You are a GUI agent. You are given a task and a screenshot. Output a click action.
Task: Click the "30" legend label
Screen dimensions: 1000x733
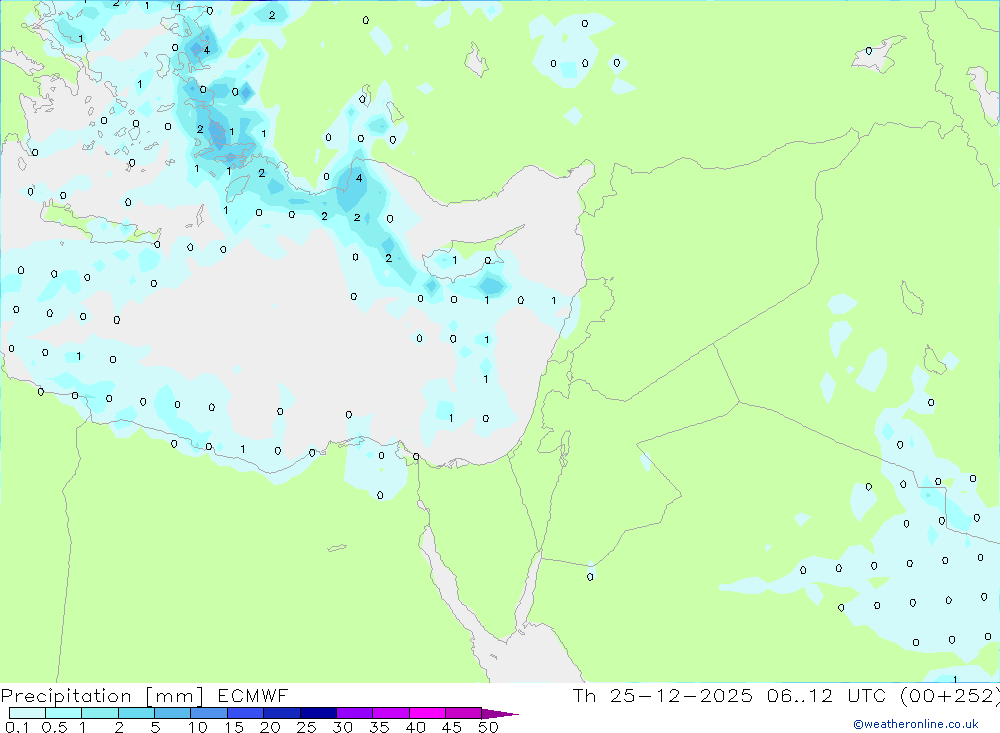[x=343, y=727]
